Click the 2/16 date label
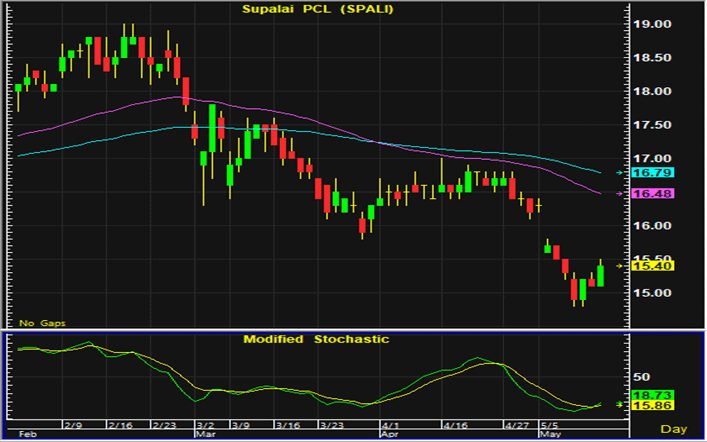 coord(119,425)
